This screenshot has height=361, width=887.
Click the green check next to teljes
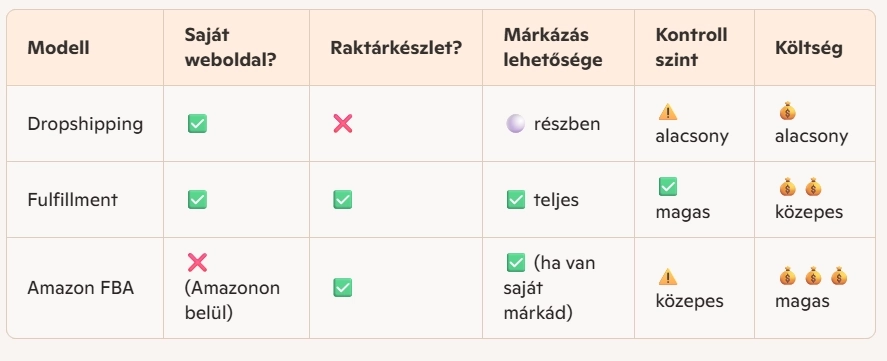515,199
